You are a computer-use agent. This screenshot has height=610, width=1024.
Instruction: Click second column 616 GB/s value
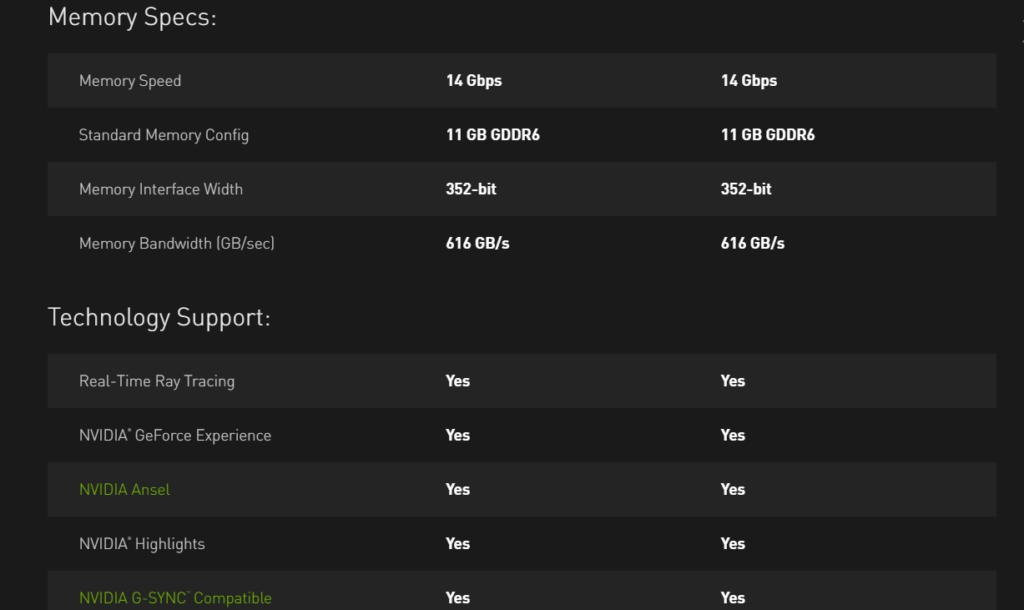coord(752,243)
